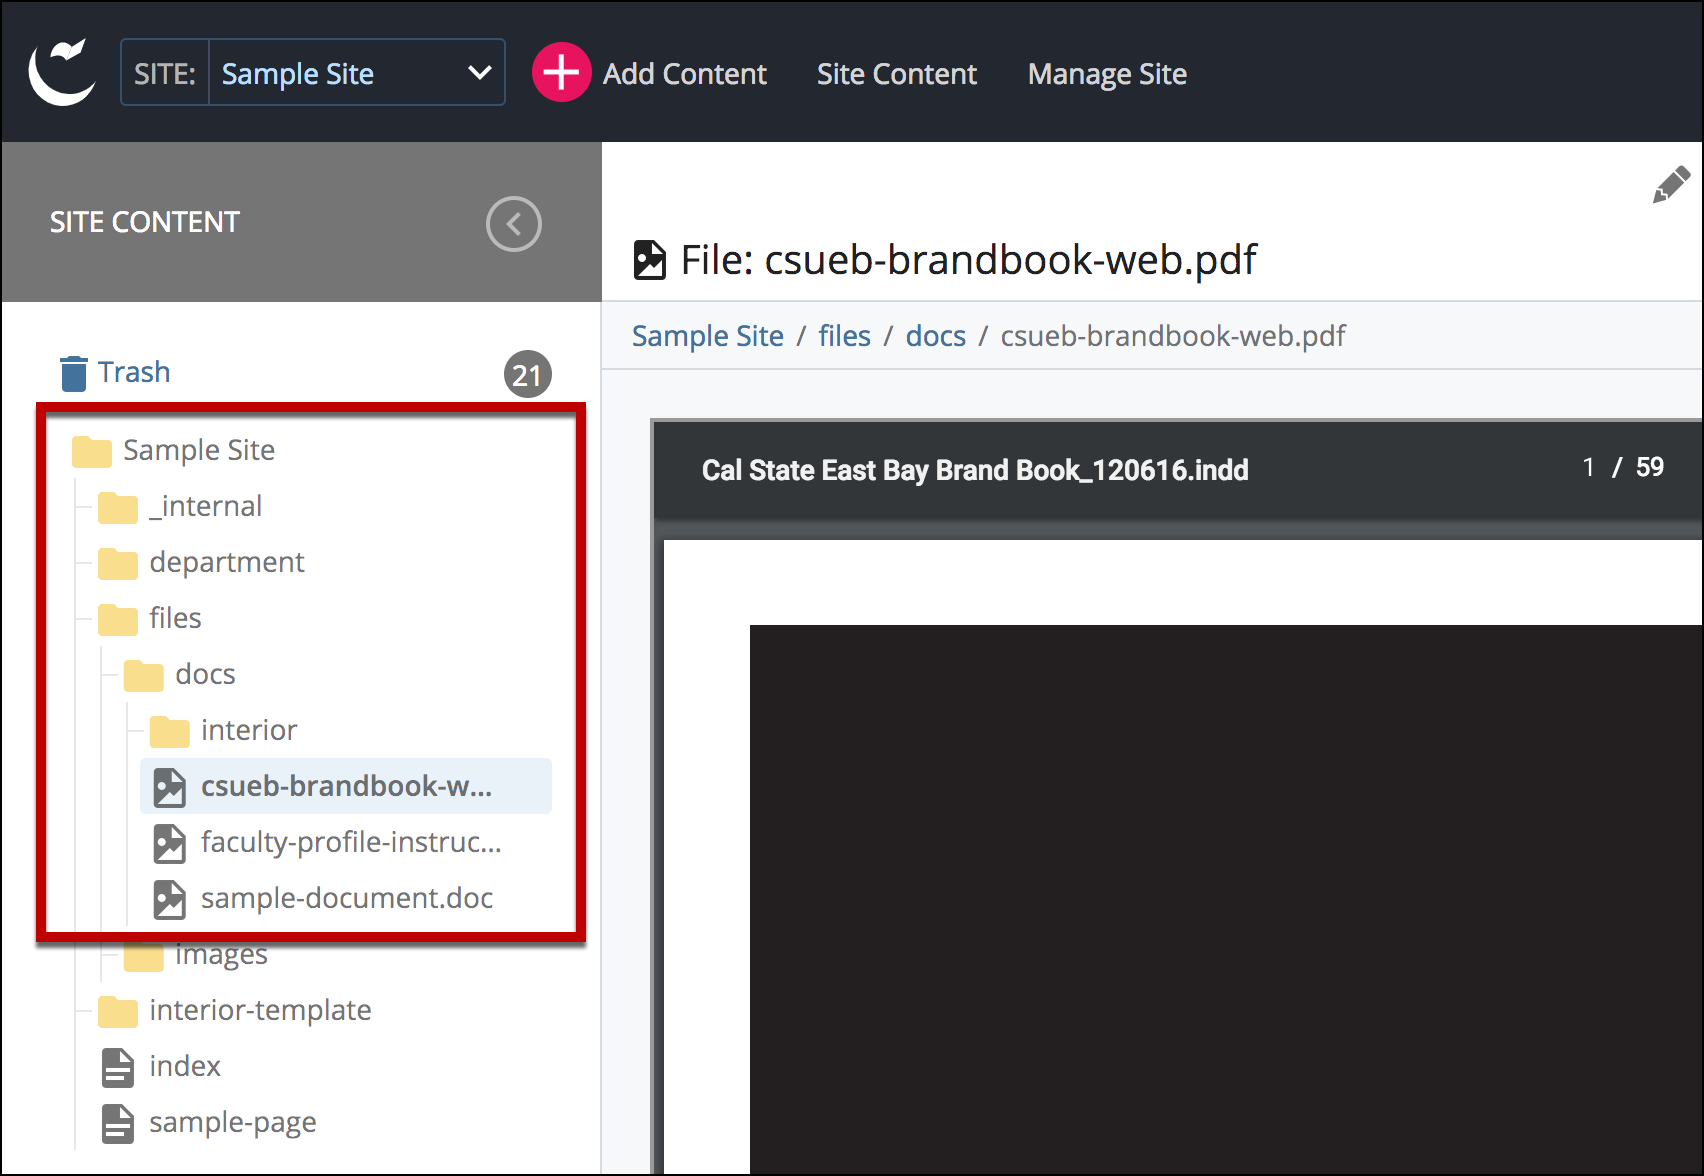Viewport: 1704px width, 1176px height.
Task: Open the index page
Action: (185, 1066)
